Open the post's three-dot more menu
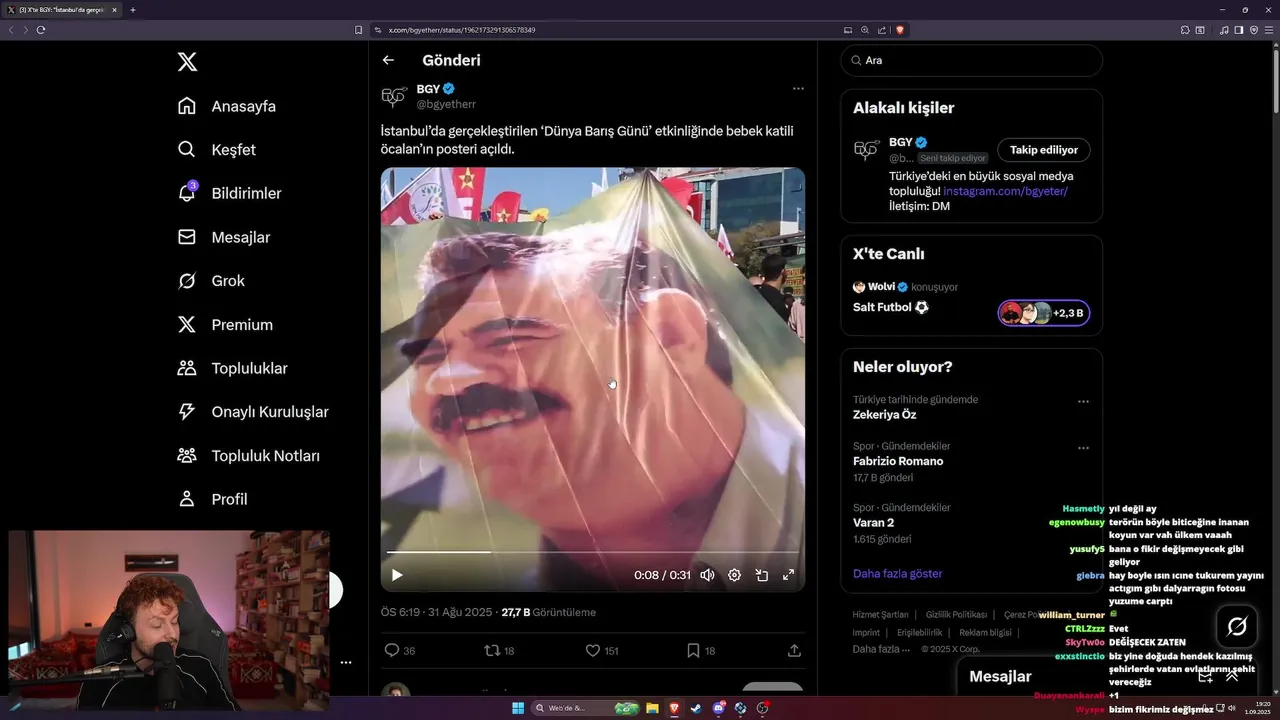The height and width of the screenshot is (720, 1280). [798, 88]
